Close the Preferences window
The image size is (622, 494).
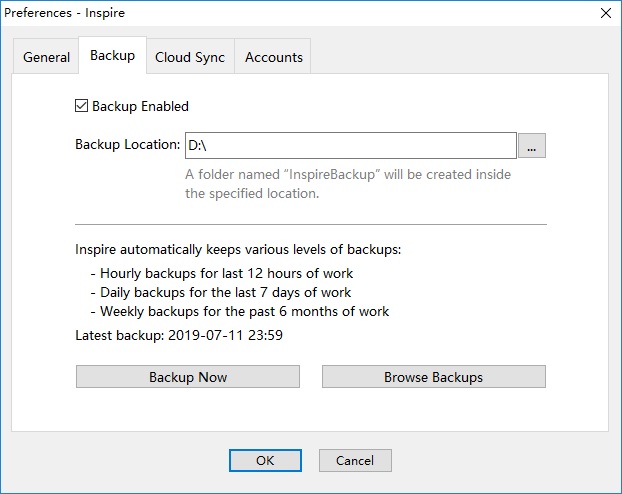click(606, 13)
